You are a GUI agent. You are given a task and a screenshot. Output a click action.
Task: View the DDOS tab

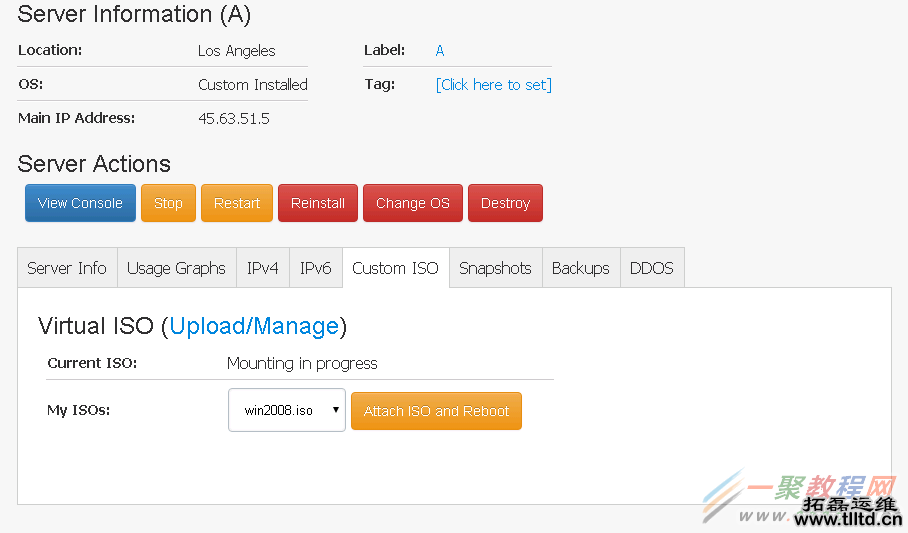coord(652,268)
